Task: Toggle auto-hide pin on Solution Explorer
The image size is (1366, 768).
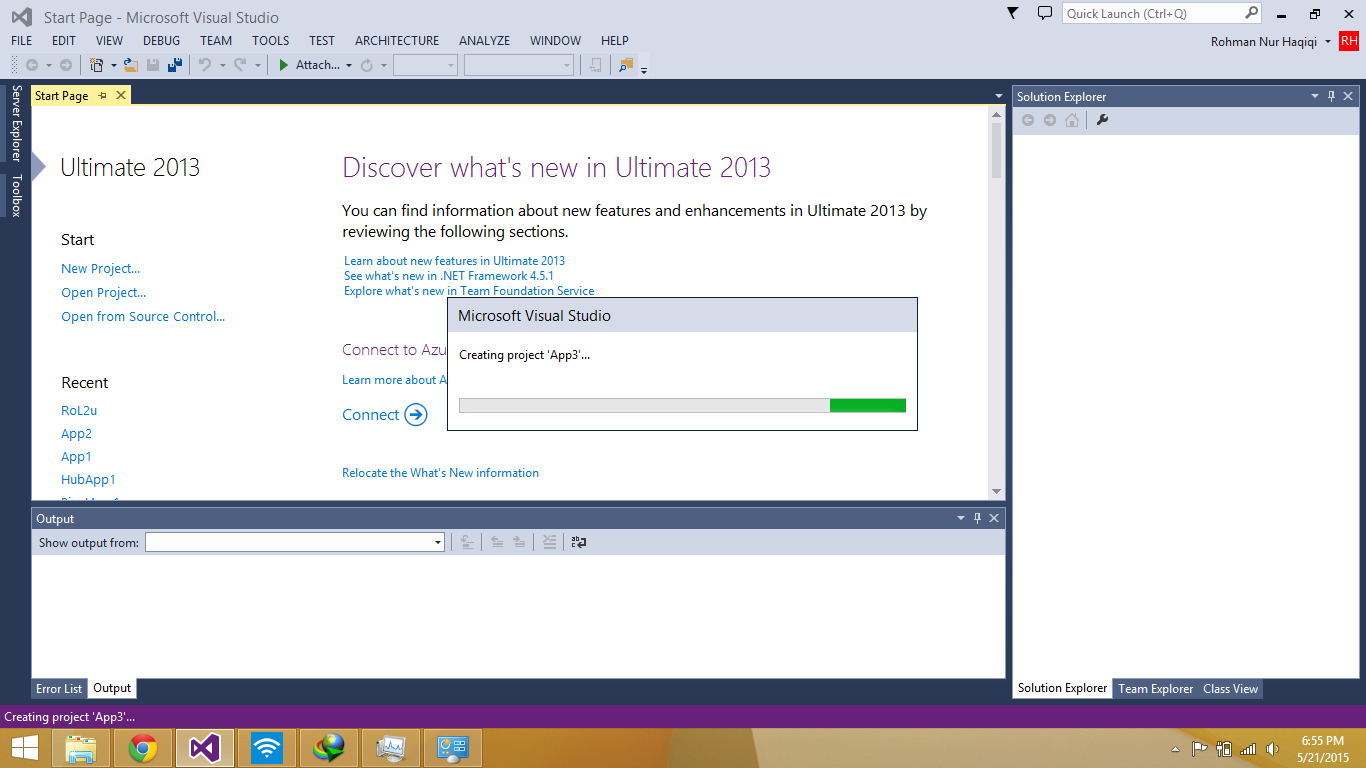Action: tap(1331, 96)
